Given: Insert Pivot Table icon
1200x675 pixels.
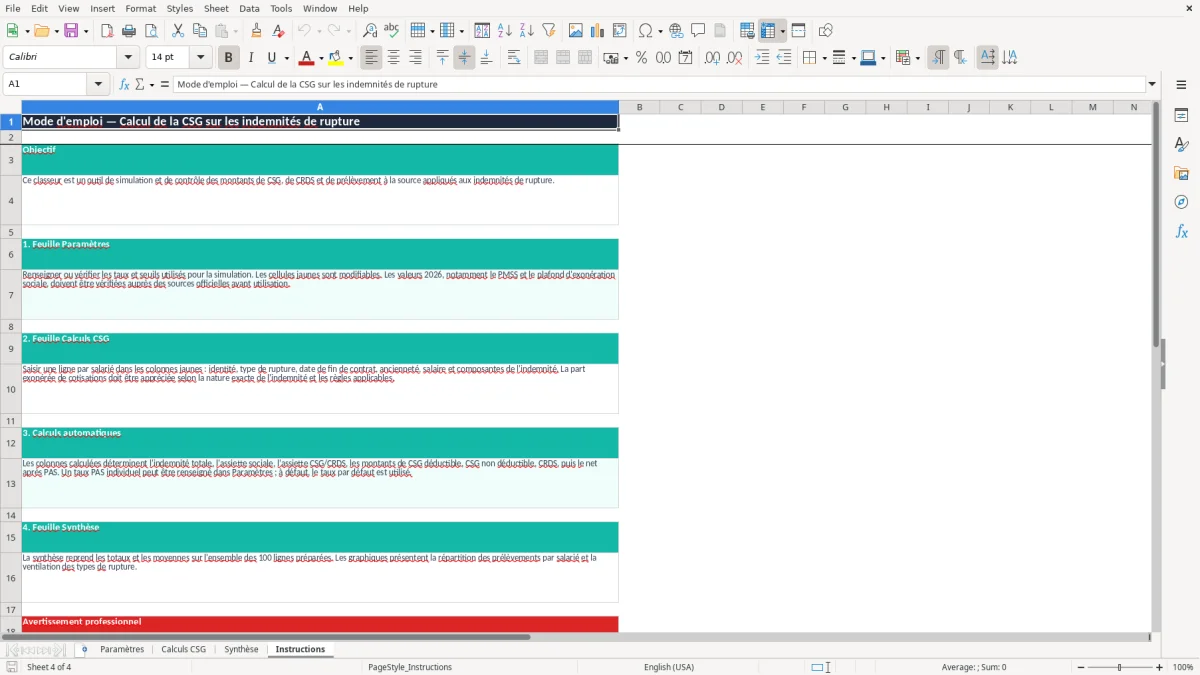Looking at the screenshot, I should click(619, 31).
